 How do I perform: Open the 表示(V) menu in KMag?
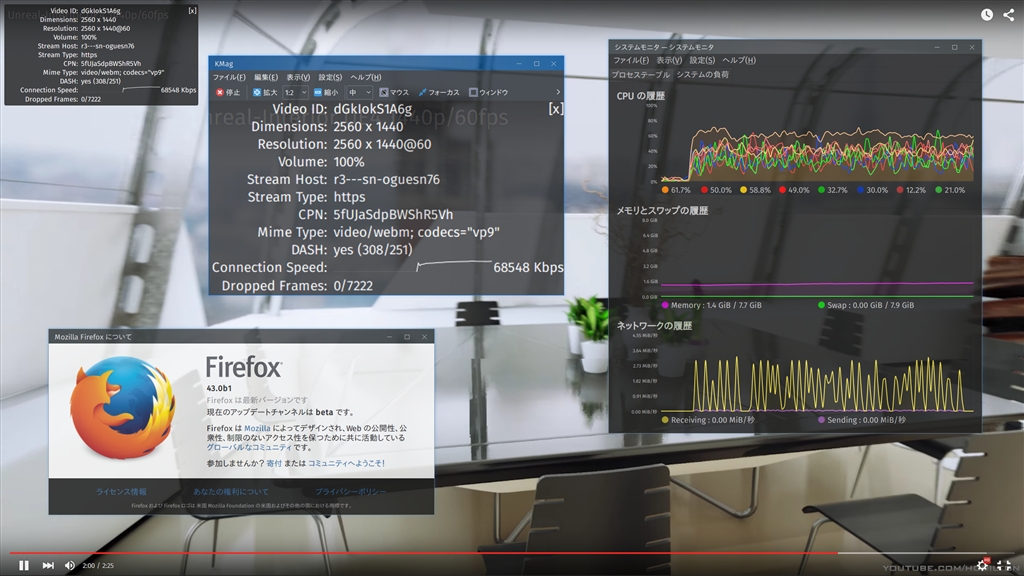pos(298,77)
